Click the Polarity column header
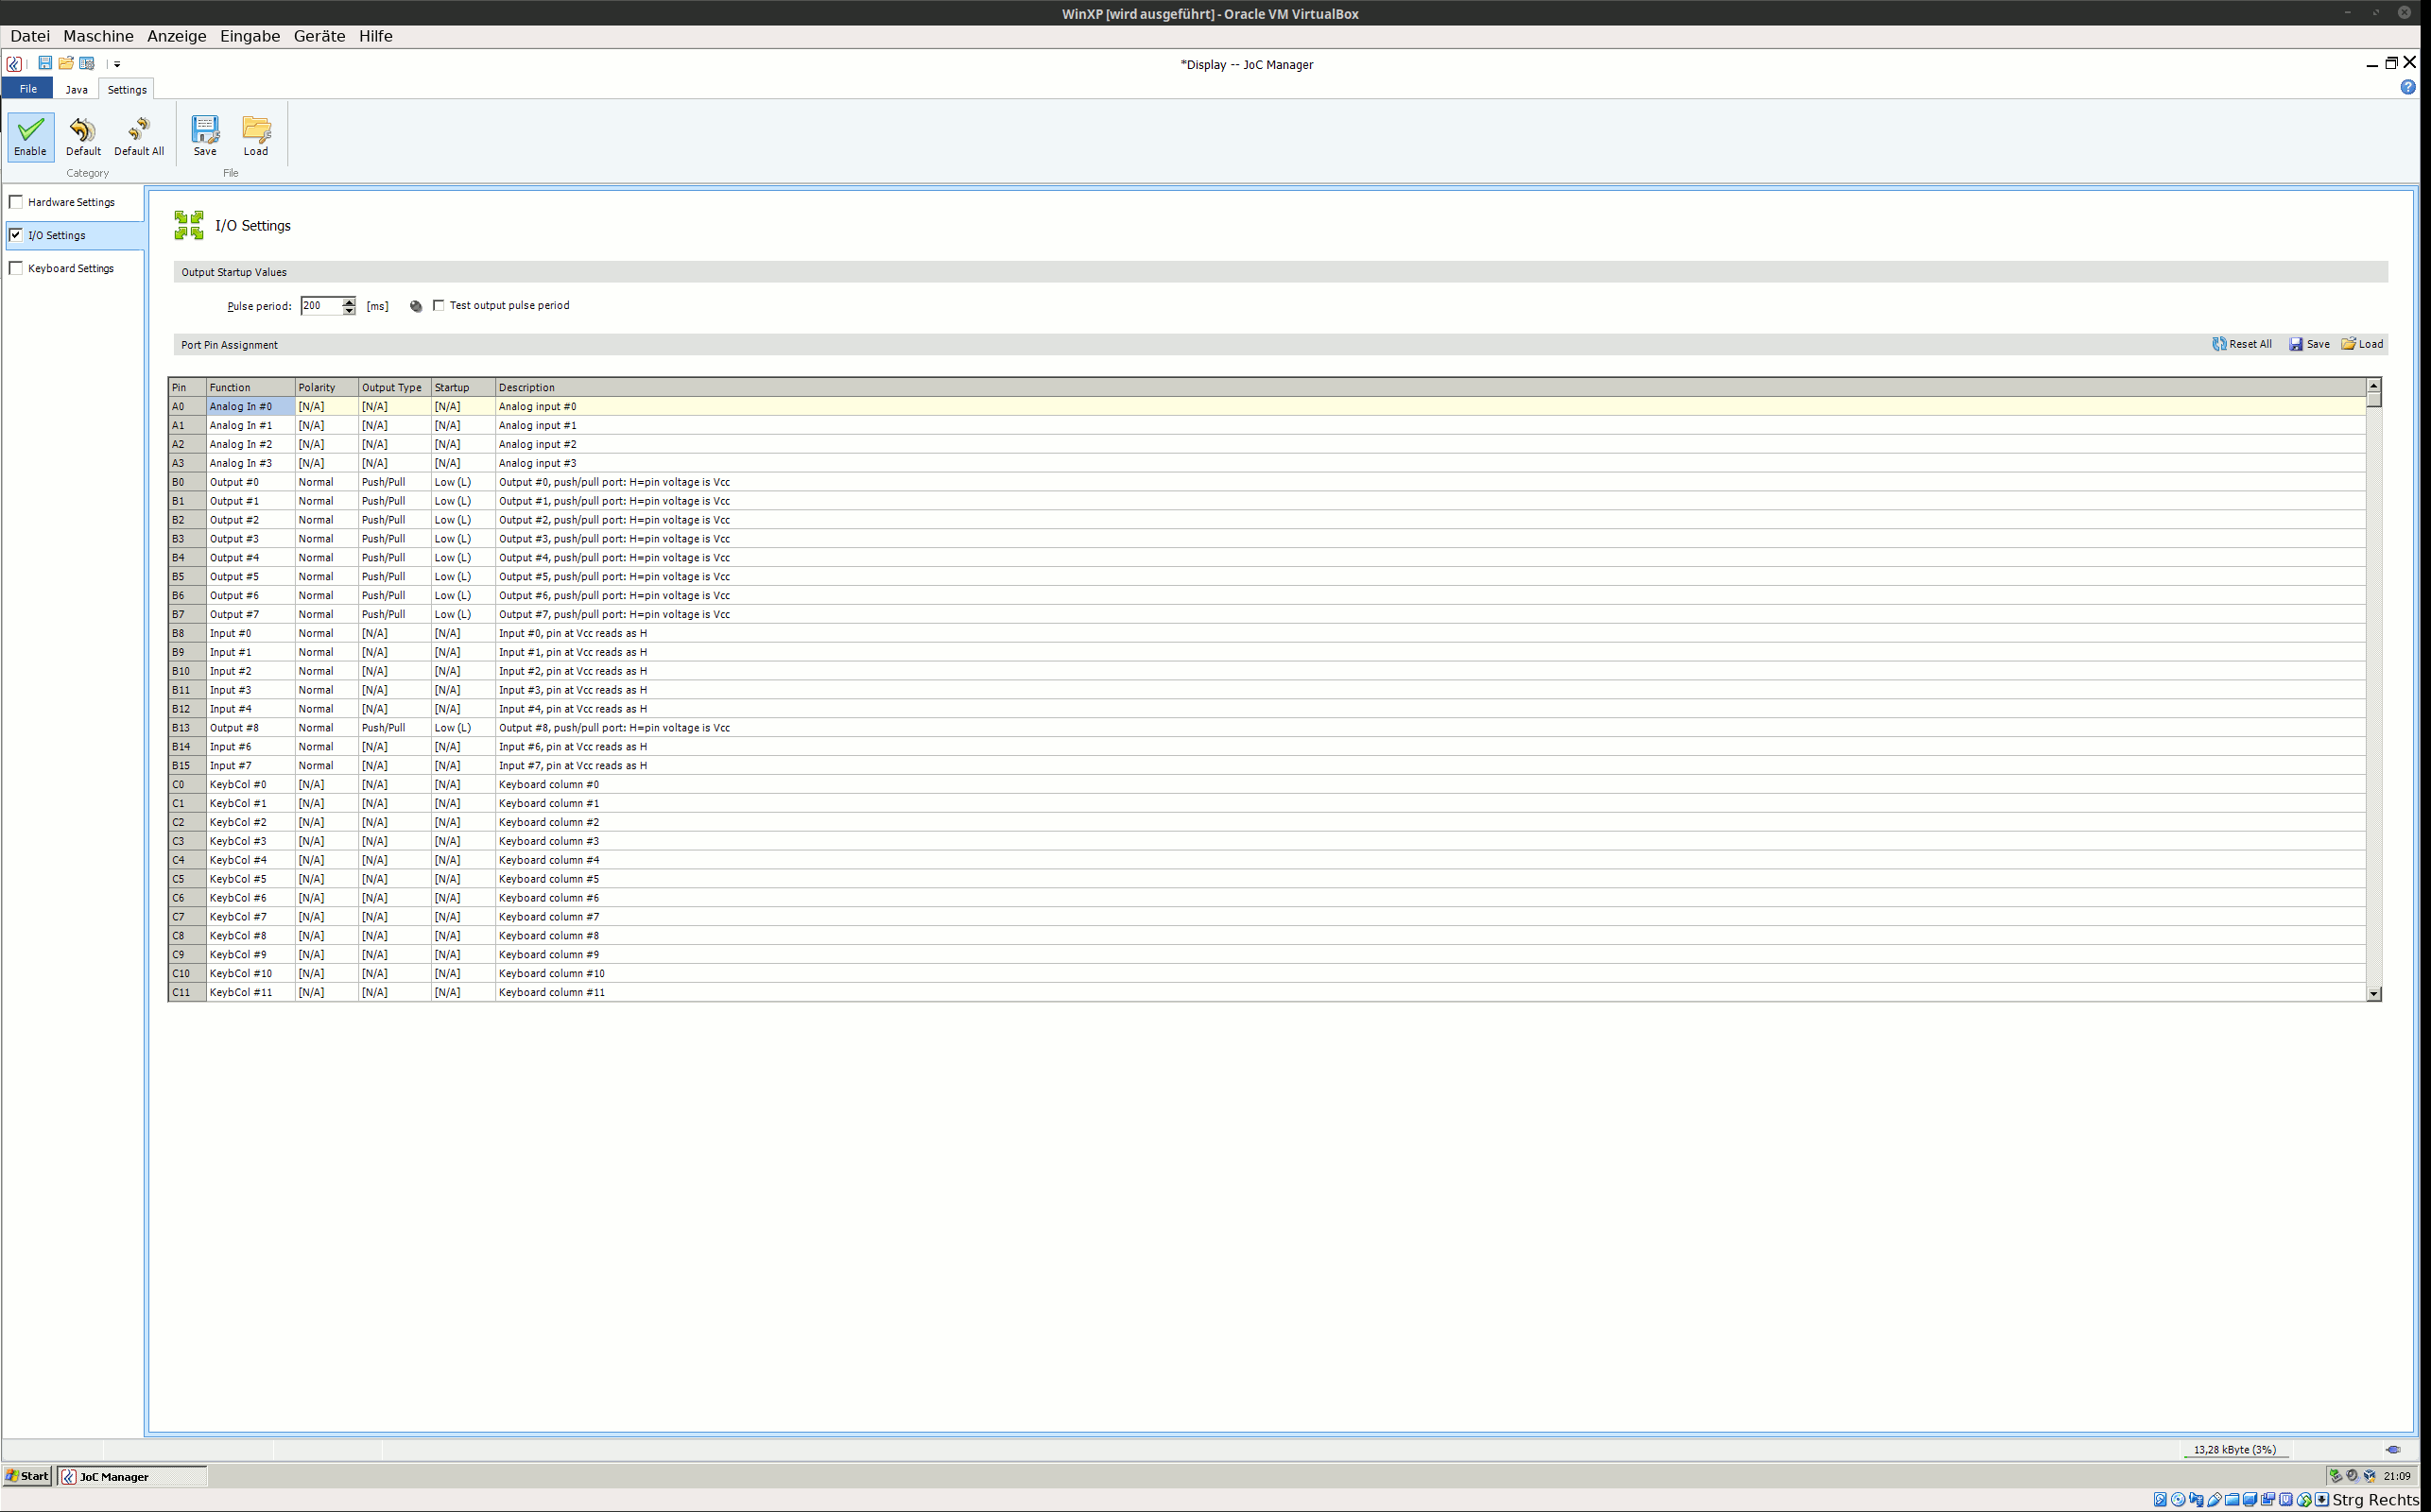The height and width of the screenshot is (1512, 2431). (x=326, y=388)
